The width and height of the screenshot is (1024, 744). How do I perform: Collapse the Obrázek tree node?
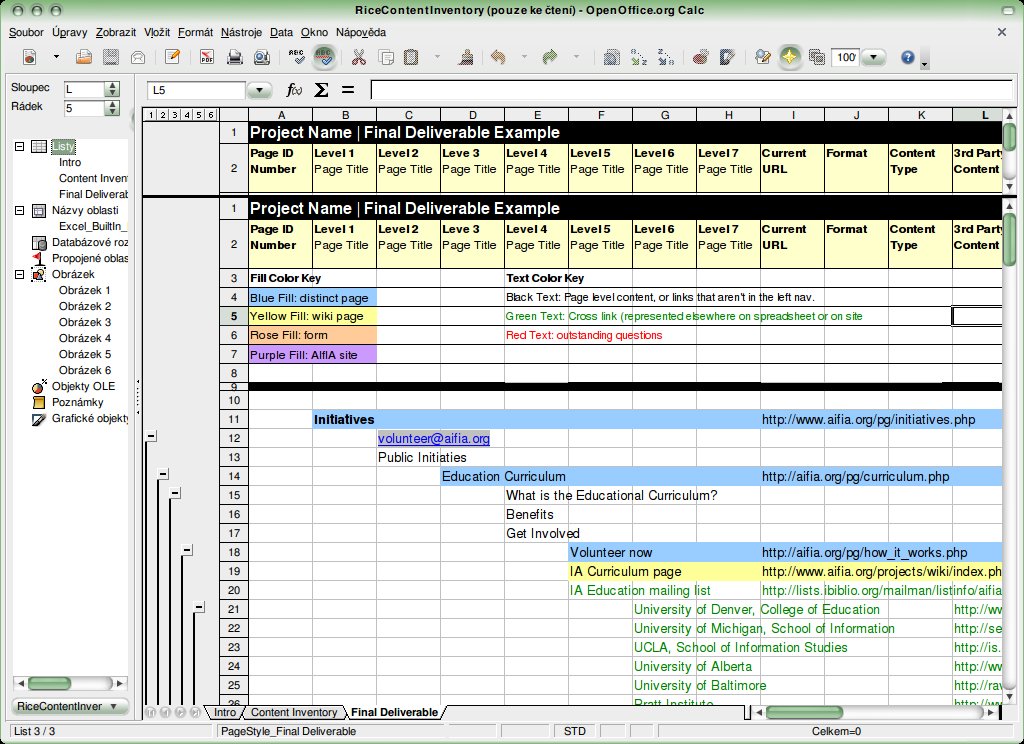pos(20,274)
